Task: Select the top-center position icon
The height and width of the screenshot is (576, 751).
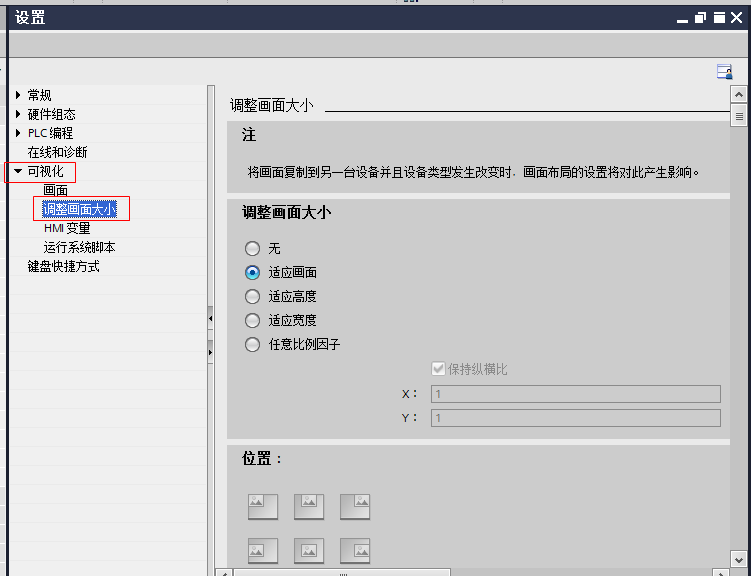Action: point(309,507)
